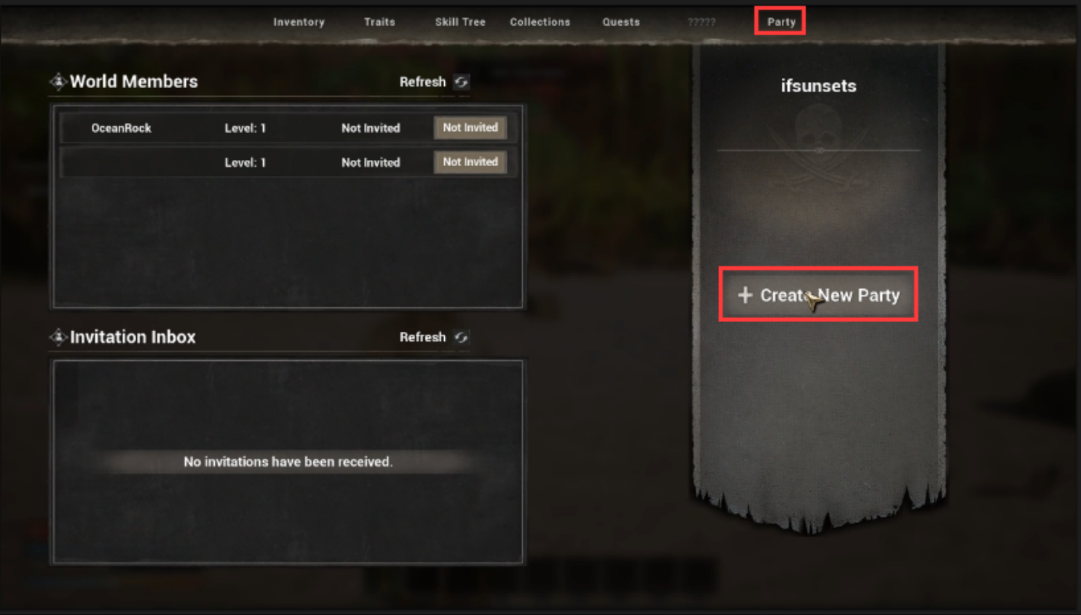
Task: Click the diamond emblem beside Invitation Inbox
Action: pyautogui.click(x=58, y=337)
